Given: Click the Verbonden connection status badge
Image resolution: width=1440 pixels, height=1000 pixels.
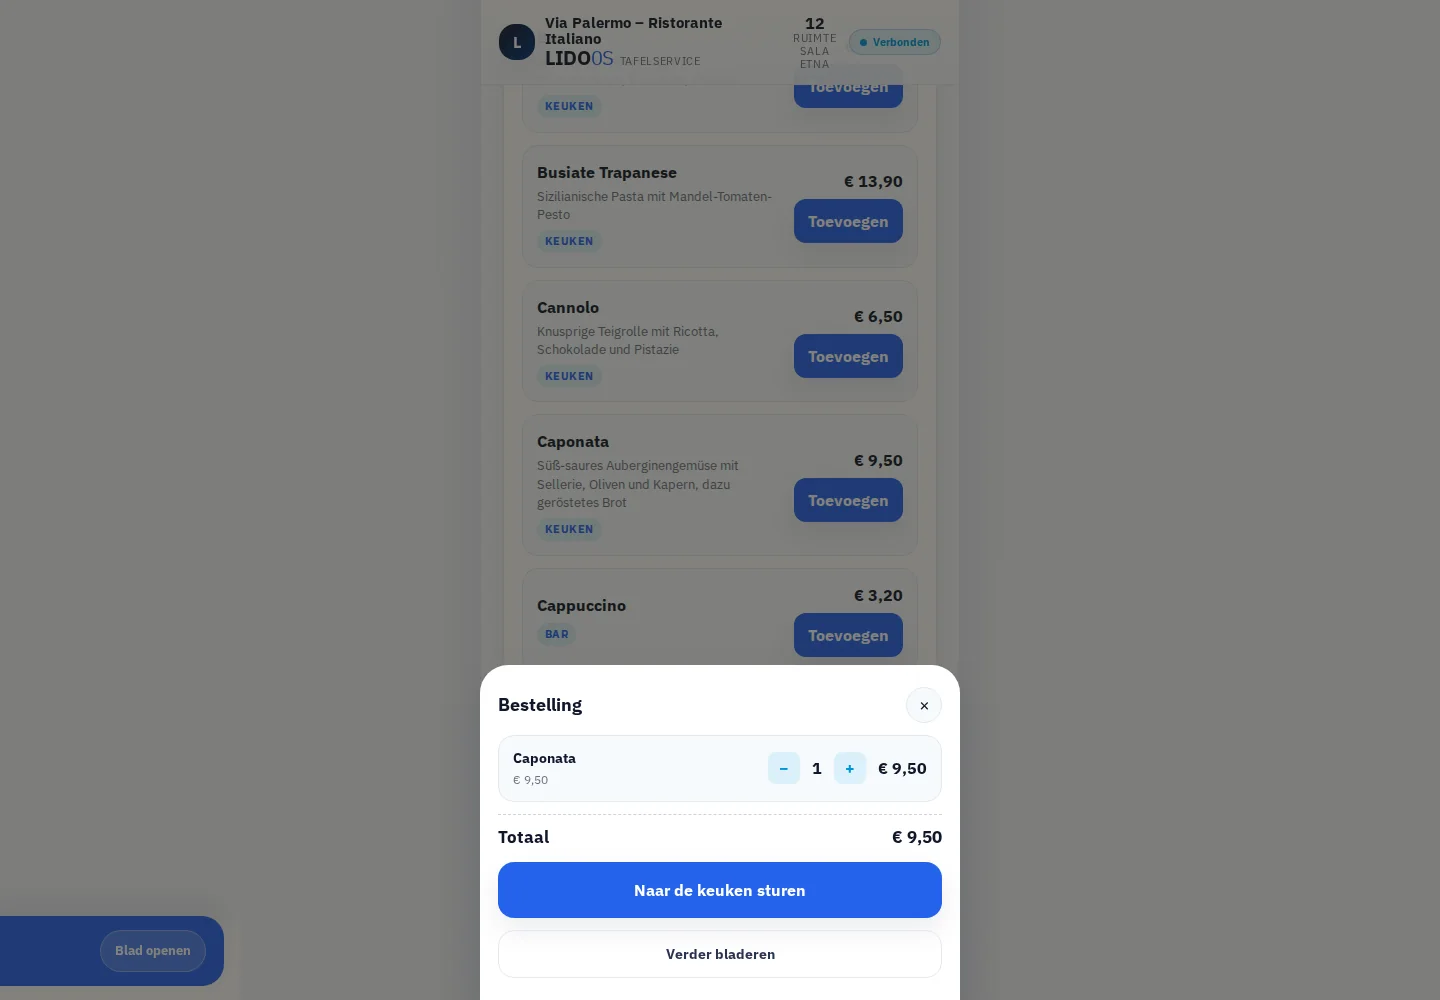Looking at the screenshot, I should pos(895,42).
